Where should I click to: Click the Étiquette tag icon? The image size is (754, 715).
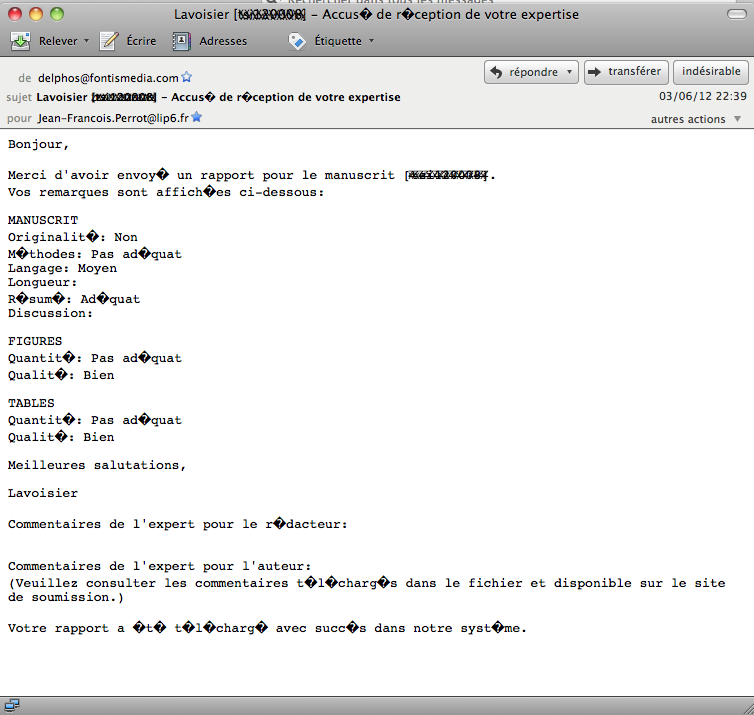(297, 41)
